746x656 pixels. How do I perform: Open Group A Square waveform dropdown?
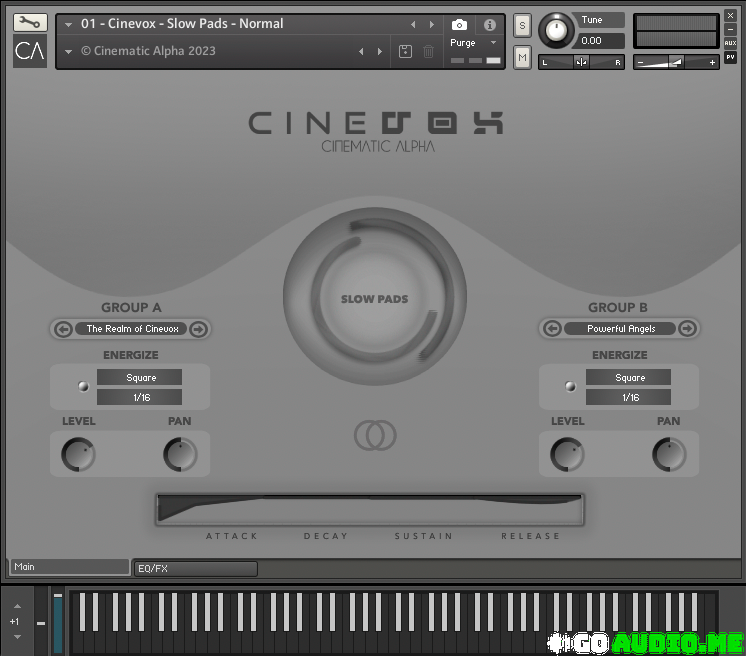pyautogui.click(x=140, y=378)
